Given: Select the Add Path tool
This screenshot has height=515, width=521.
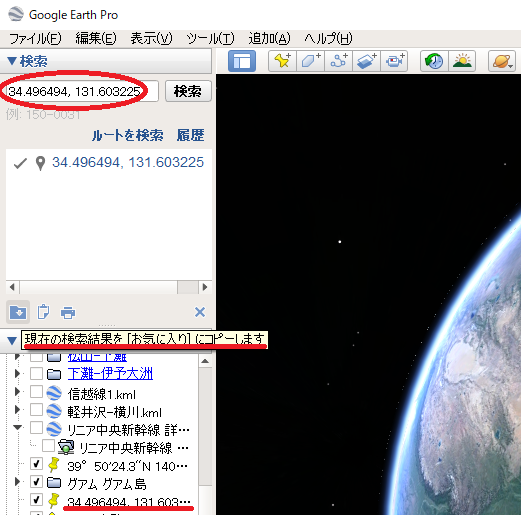Looking at the screenshot, I should coord(338,61).
